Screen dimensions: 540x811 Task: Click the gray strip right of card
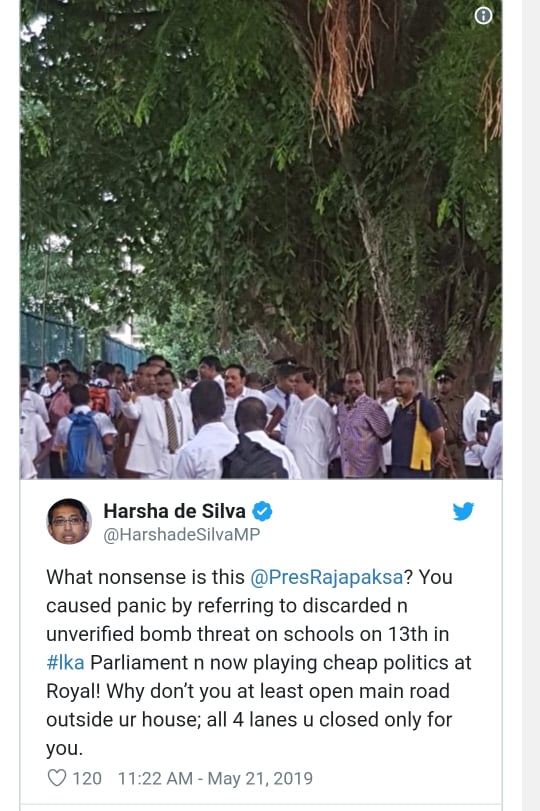point(531,406)
